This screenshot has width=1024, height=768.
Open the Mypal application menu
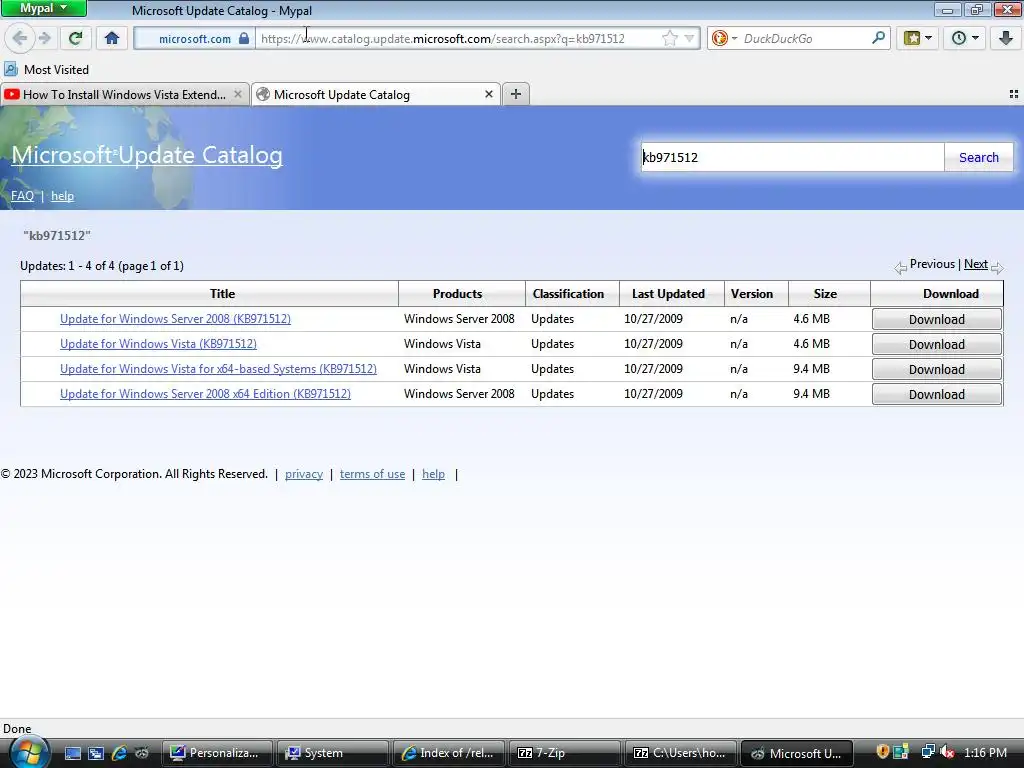[x=44, y=8]
